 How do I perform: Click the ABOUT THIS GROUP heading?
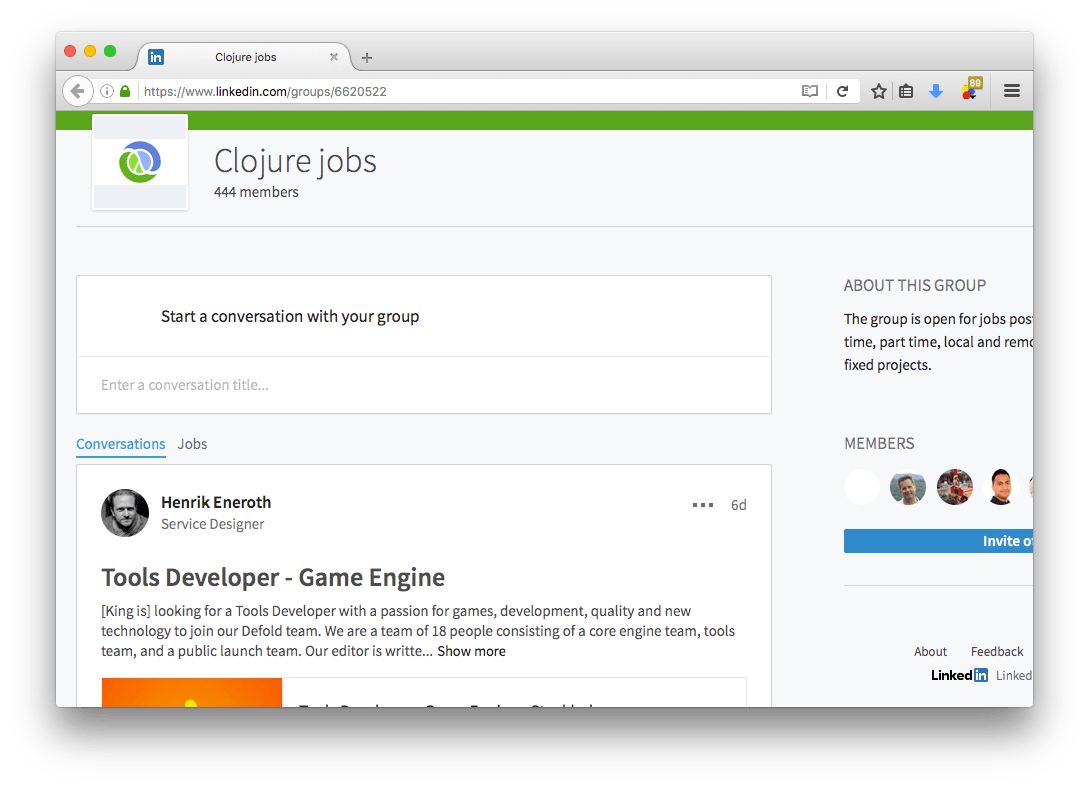(915, 285)
